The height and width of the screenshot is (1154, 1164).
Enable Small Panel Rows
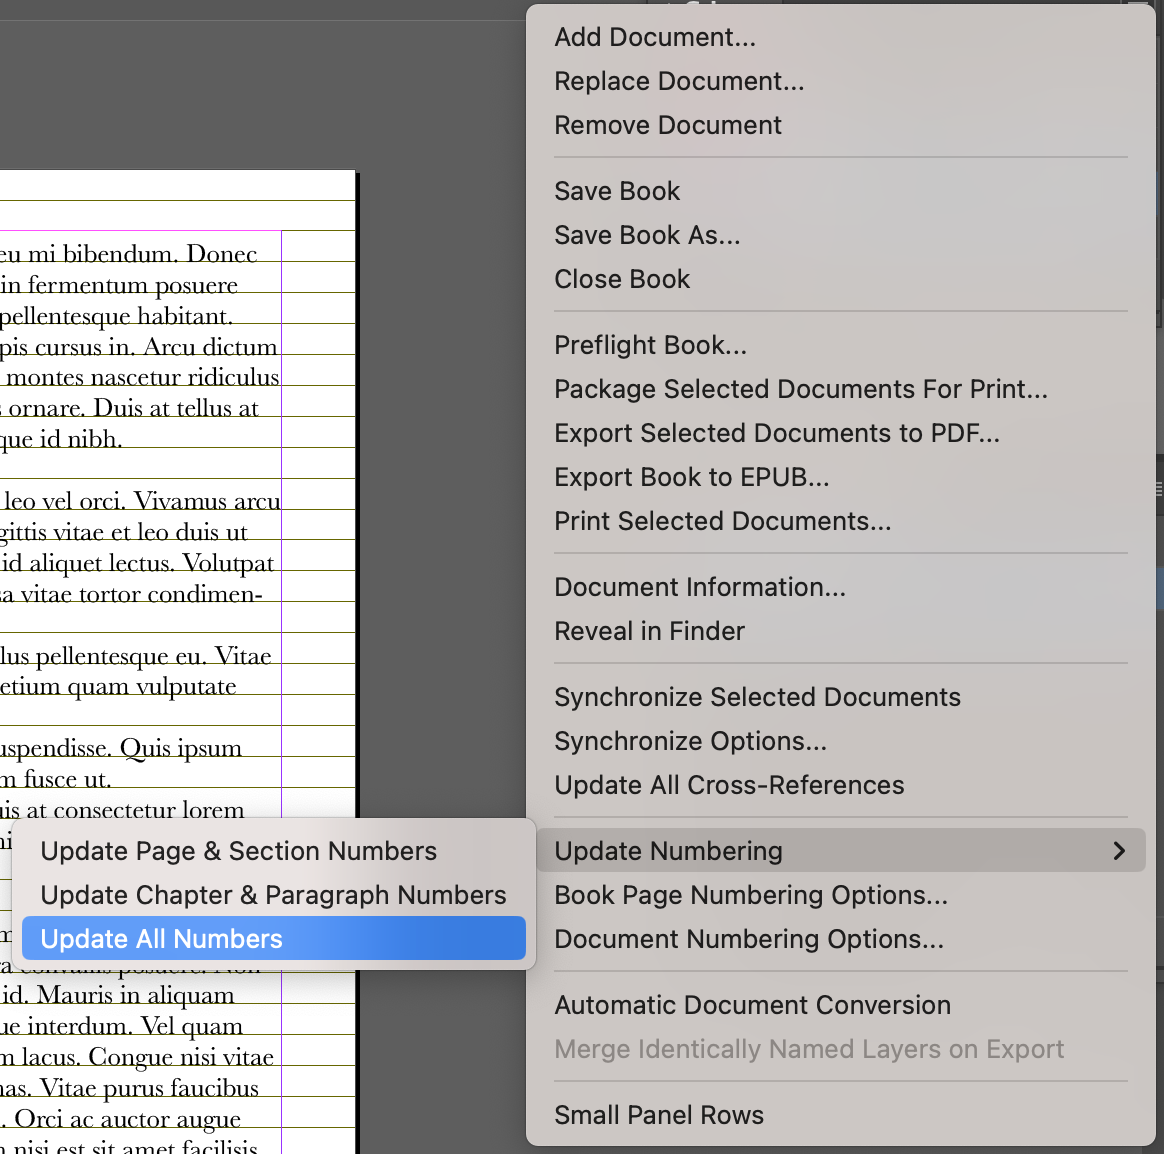point(659,1114)
